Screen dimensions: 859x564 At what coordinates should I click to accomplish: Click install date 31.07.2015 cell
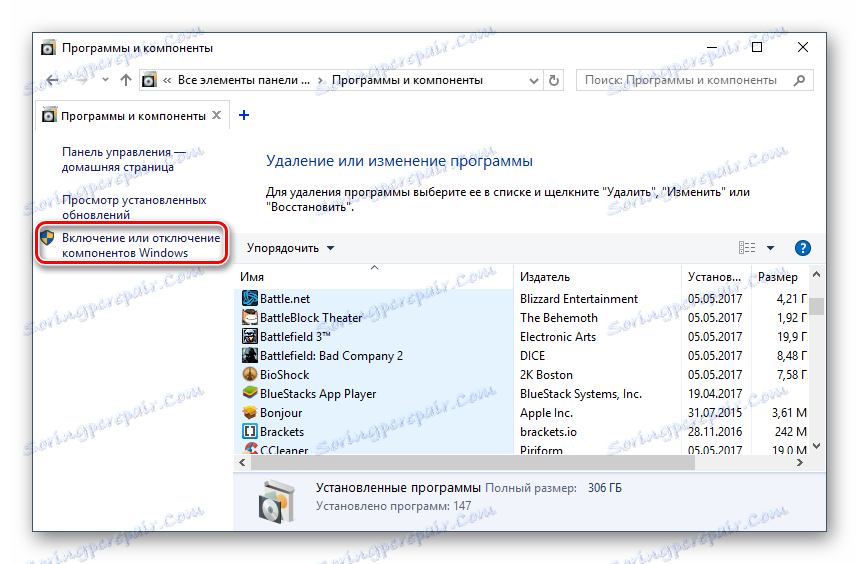pyautogui.click(x=715, y=413)
